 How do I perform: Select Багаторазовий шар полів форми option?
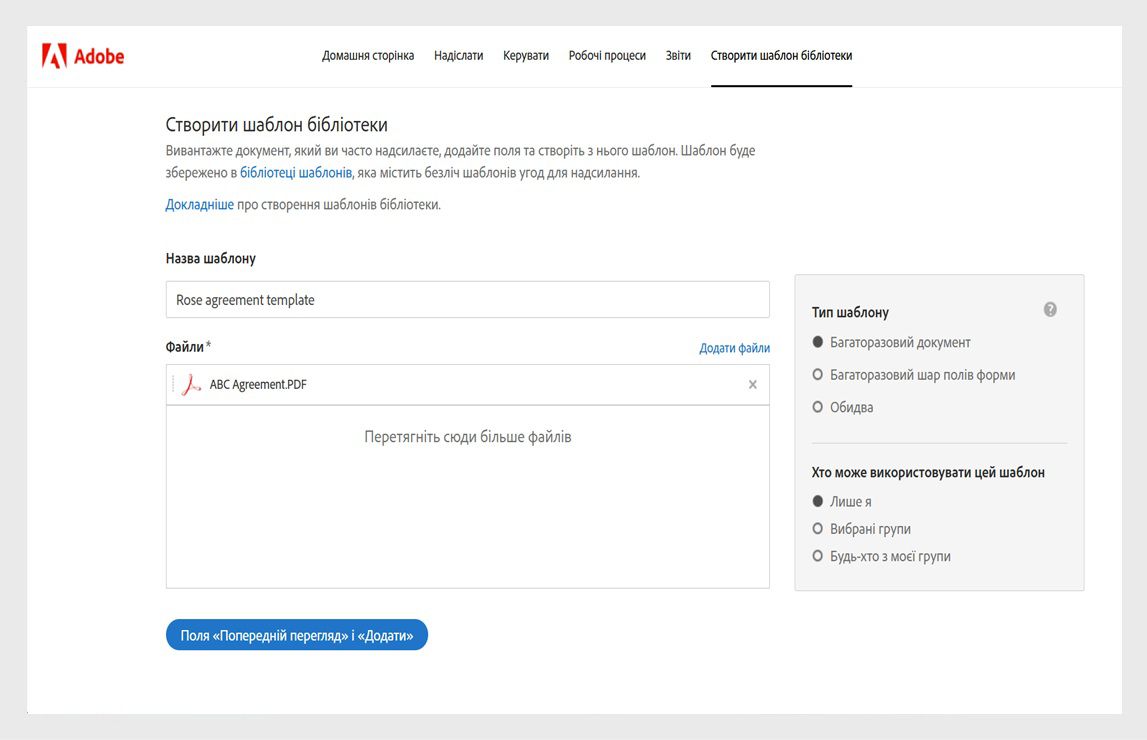(x=818, y=375)
